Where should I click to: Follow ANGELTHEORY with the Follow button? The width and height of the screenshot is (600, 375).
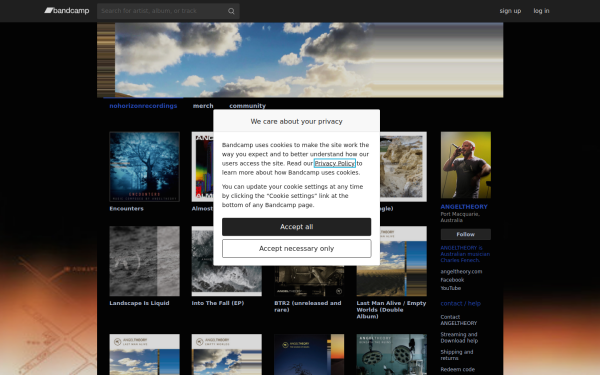465,234
